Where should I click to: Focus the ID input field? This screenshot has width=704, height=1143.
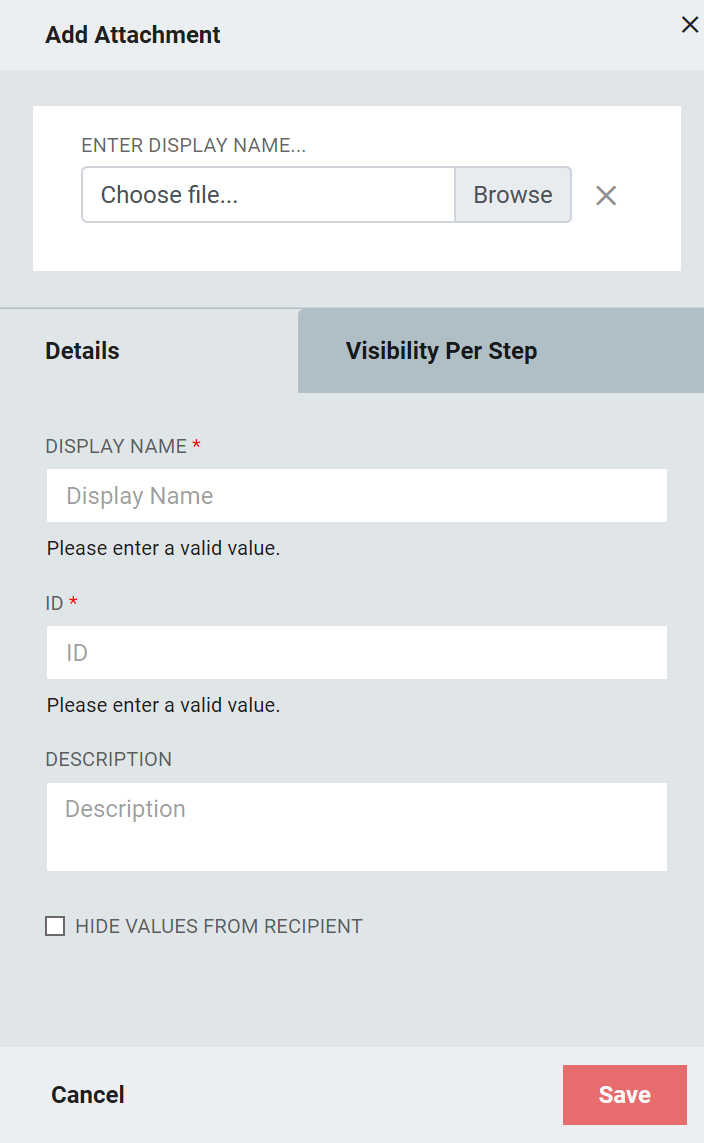pos(356,652)
